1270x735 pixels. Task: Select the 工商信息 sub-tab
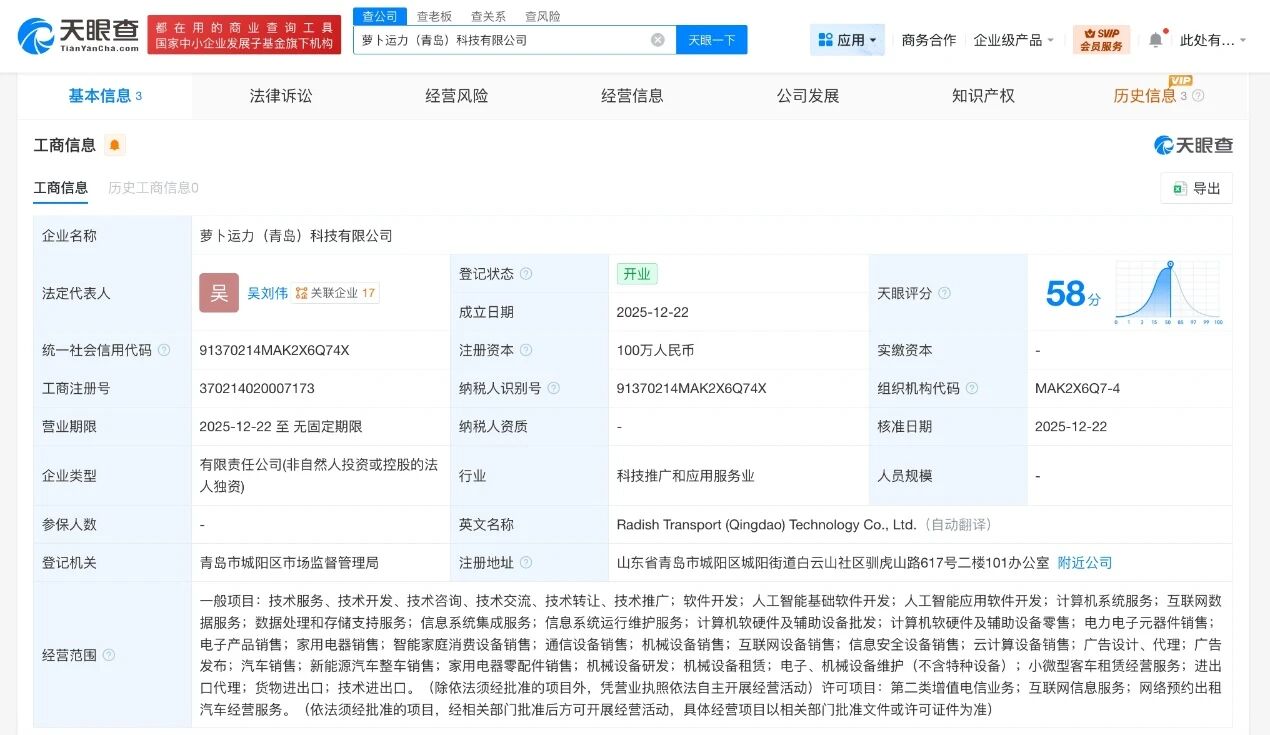click(x=61, y=188)
